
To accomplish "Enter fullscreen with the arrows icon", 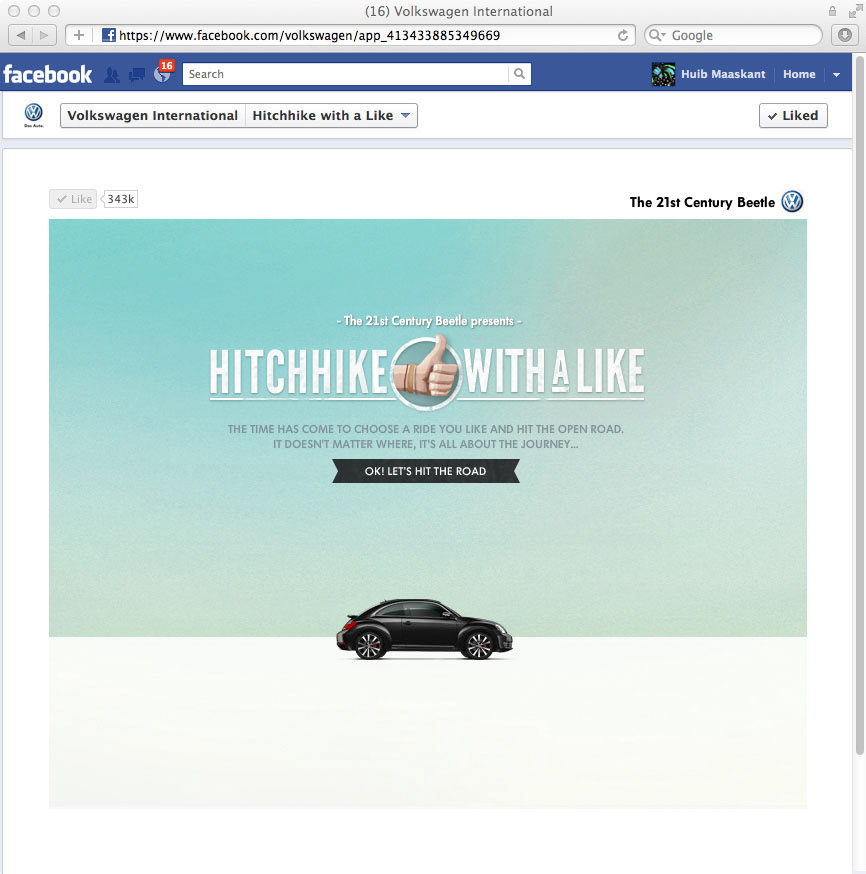I will click(x=855, y=11).
